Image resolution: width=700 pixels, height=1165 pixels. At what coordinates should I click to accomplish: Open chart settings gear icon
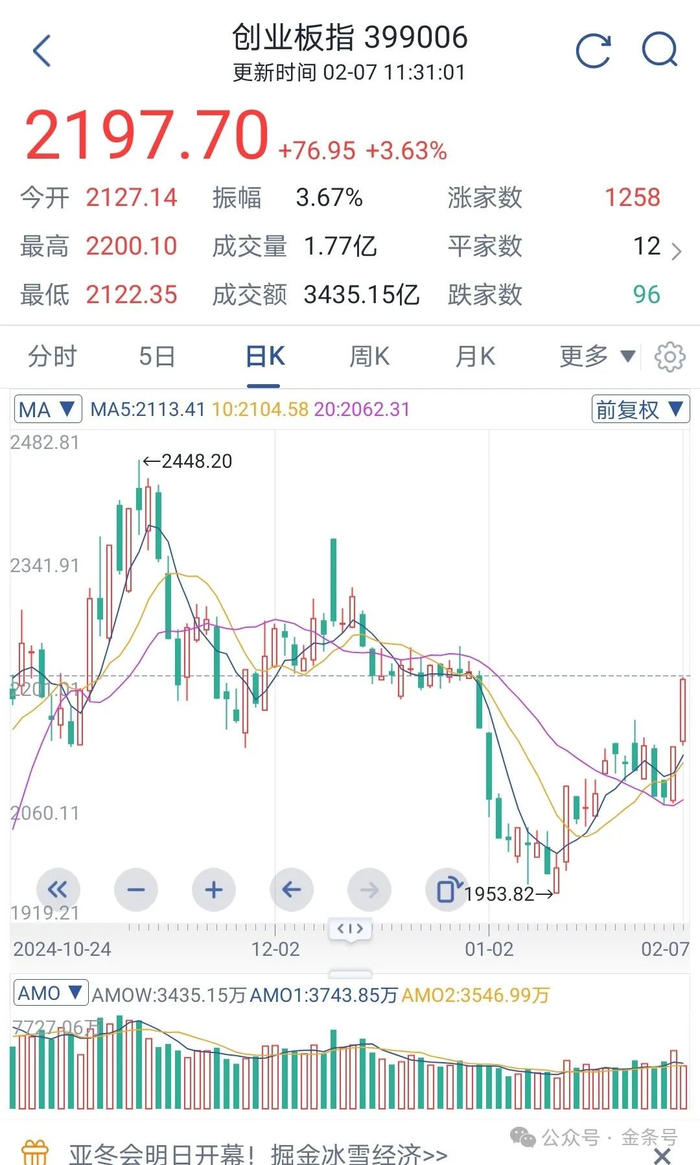click(669, 357)
